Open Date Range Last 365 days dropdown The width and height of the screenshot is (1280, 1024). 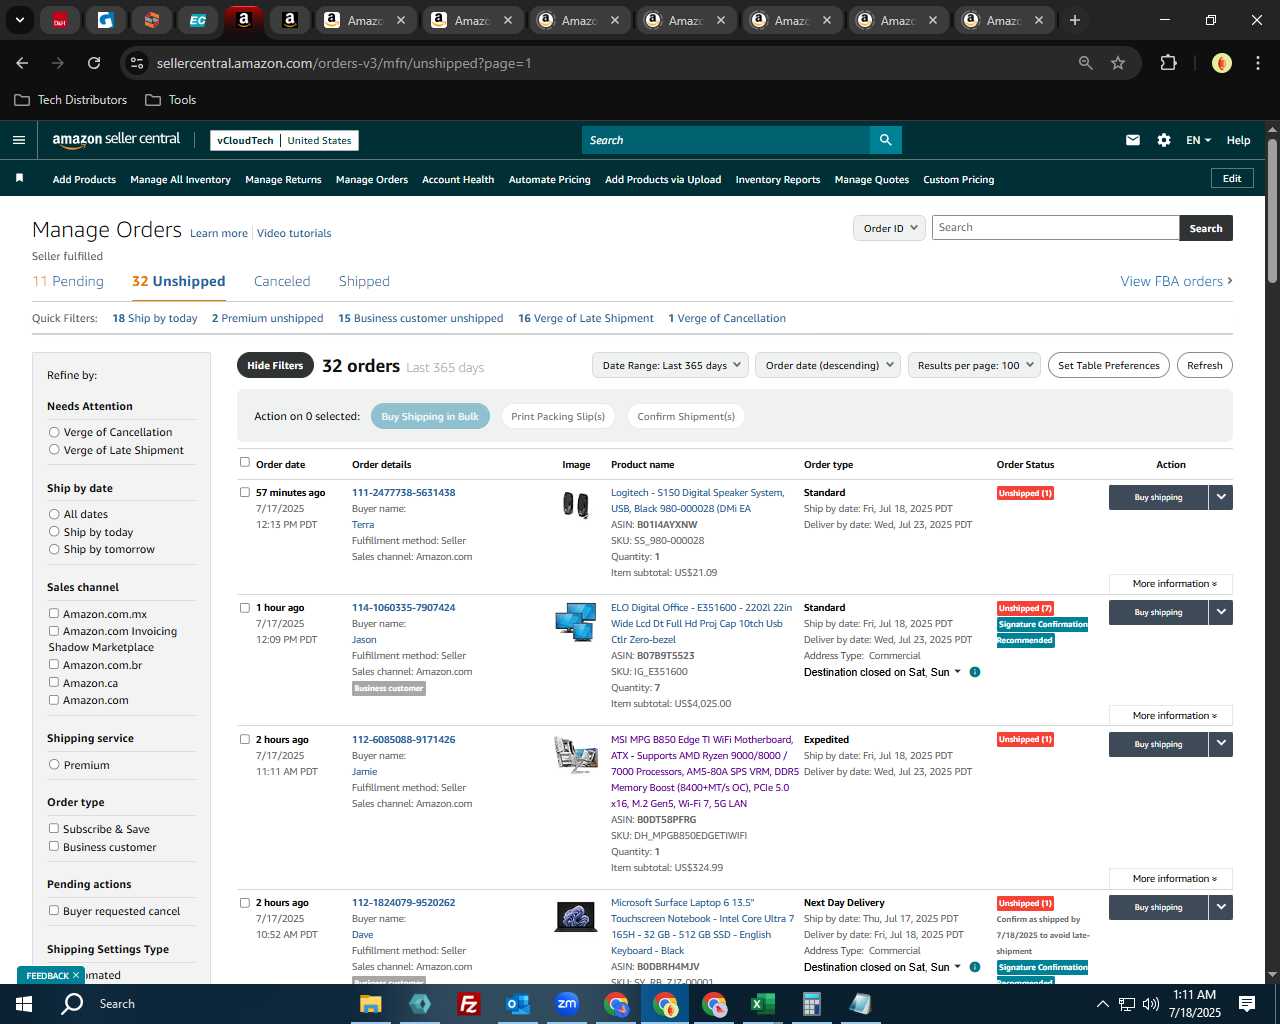click(x=670, y=365)
